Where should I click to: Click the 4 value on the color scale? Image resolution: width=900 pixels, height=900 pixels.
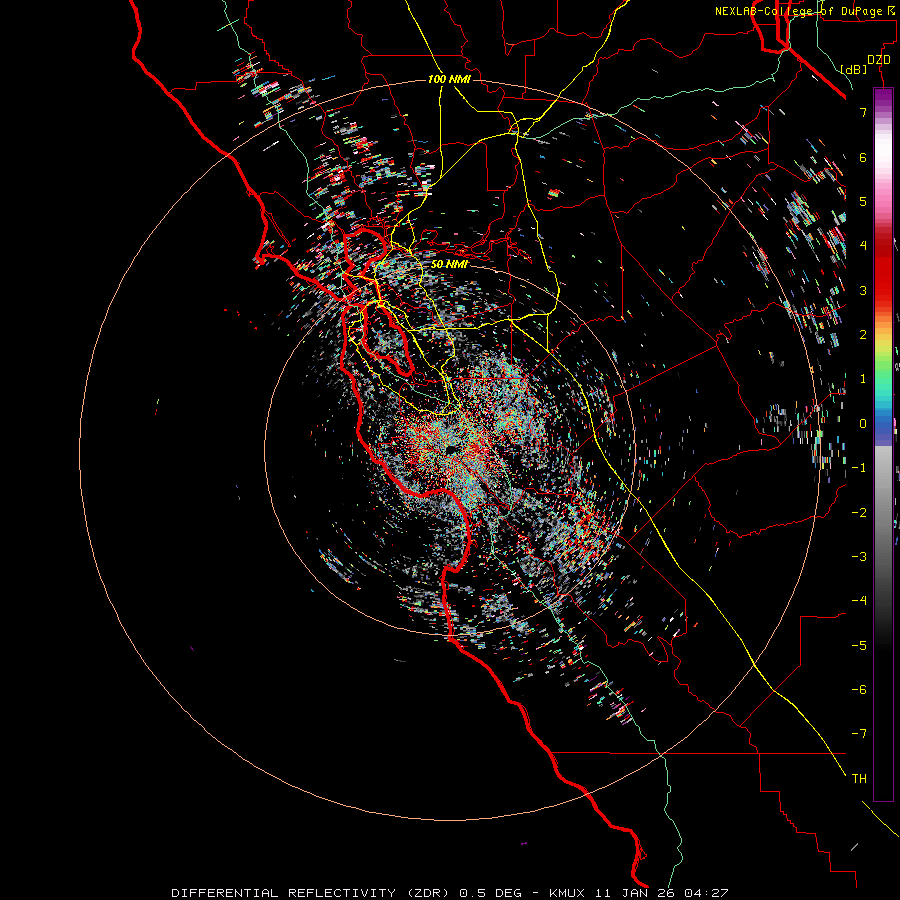click(x=863, y=246)
